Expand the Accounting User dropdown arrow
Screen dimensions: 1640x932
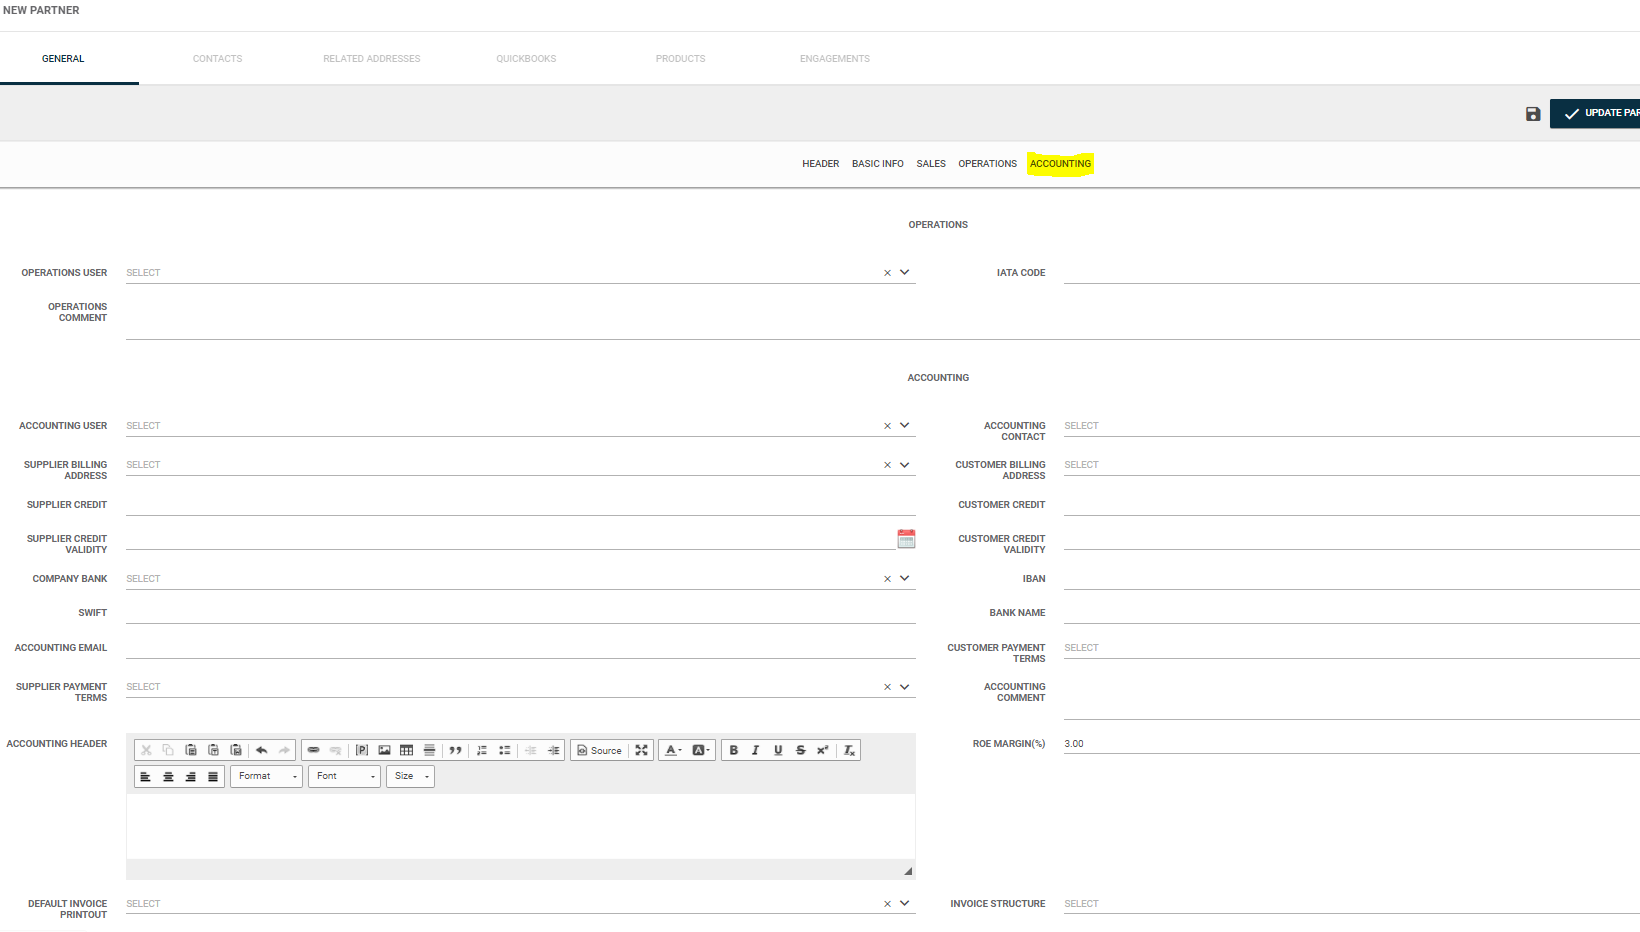click(905, 425)
